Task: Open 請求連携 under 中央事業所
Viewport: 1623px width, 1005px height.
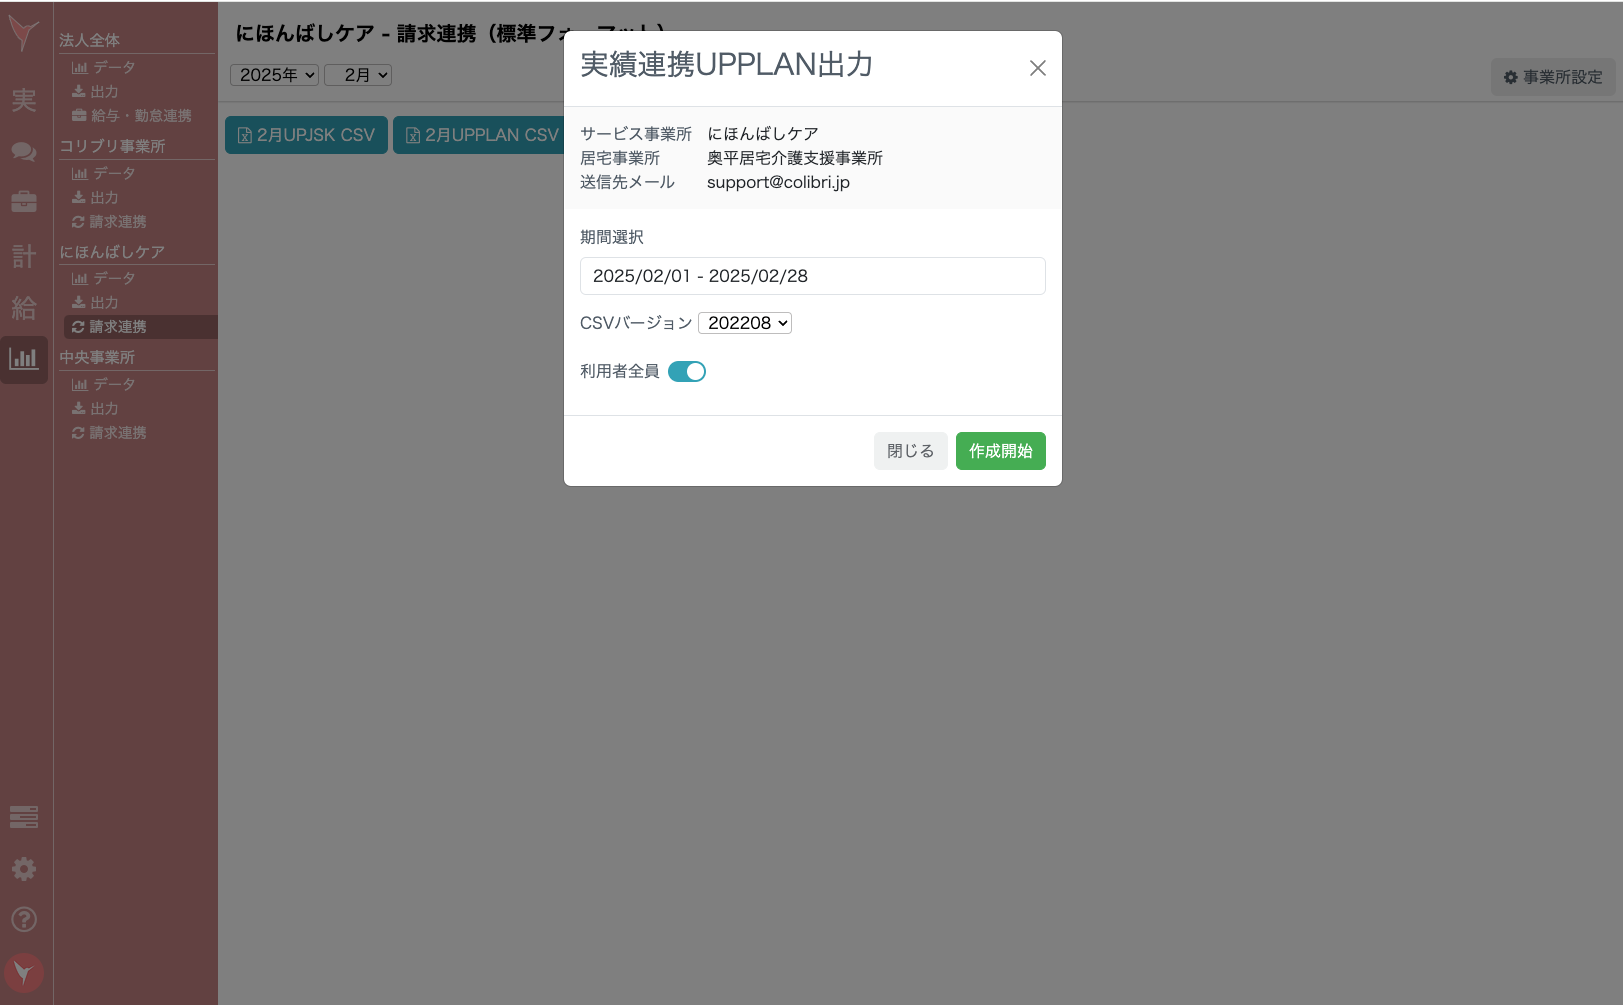Action: (110, 432)
